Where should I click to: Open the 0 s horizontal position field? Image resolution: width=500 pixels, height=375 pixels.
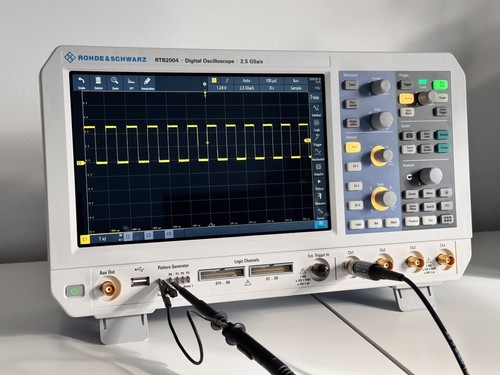click(271, 88)
